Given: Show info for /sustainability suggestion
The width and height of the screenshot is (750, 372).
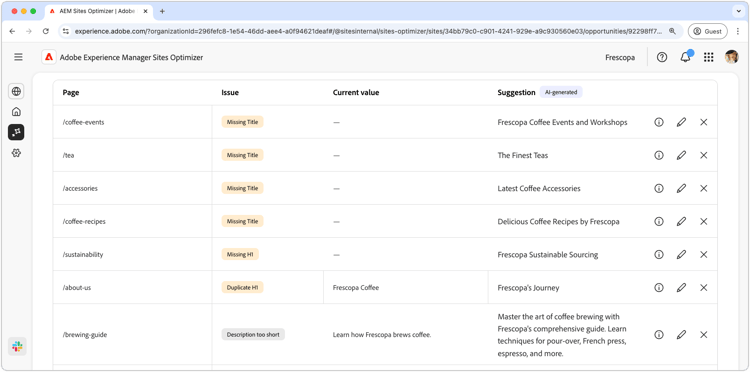Looking at the screenshot, I should pos(659,254).
